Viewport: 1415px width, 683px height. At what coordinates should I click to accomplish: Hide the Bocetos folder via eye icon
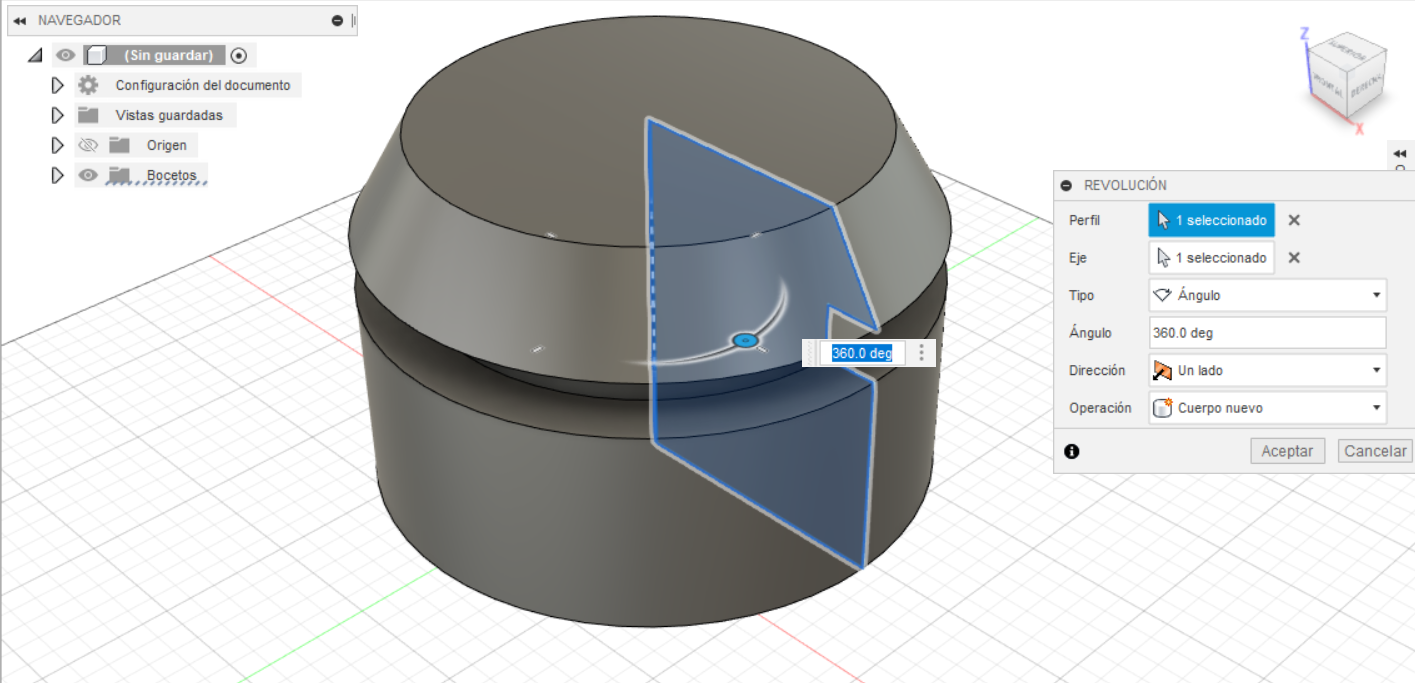(x=88, y=175)
